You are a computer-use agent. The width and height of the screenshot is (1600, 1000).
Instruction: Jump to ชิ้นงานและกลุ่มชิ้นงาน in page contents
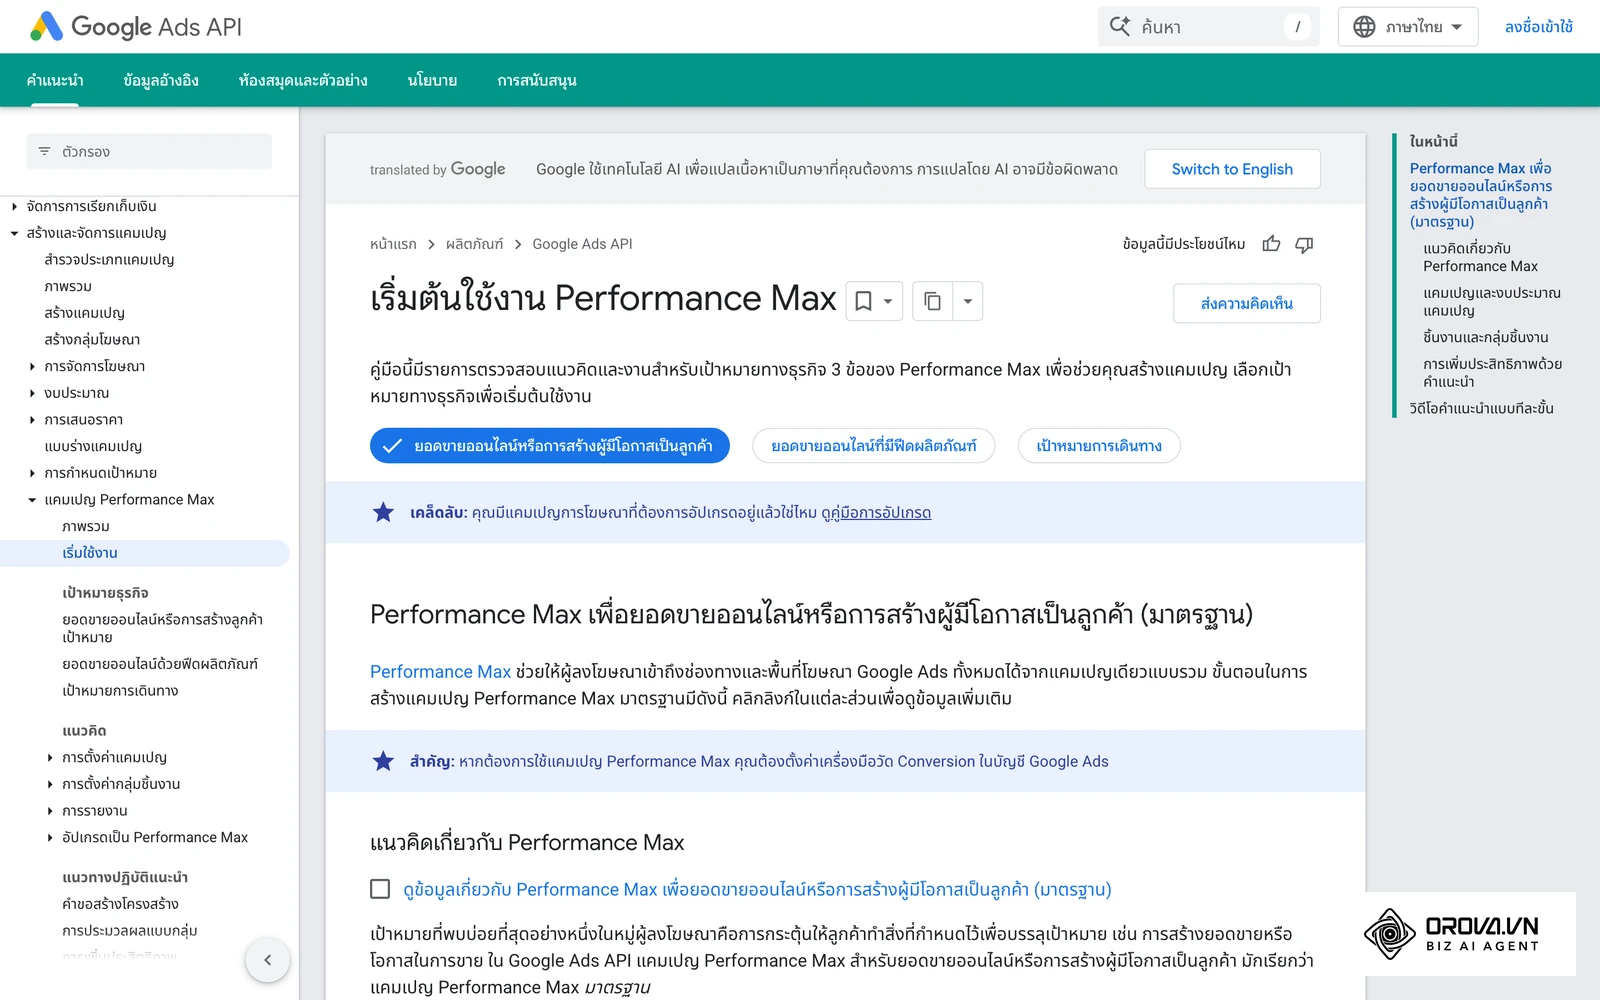1485,338
